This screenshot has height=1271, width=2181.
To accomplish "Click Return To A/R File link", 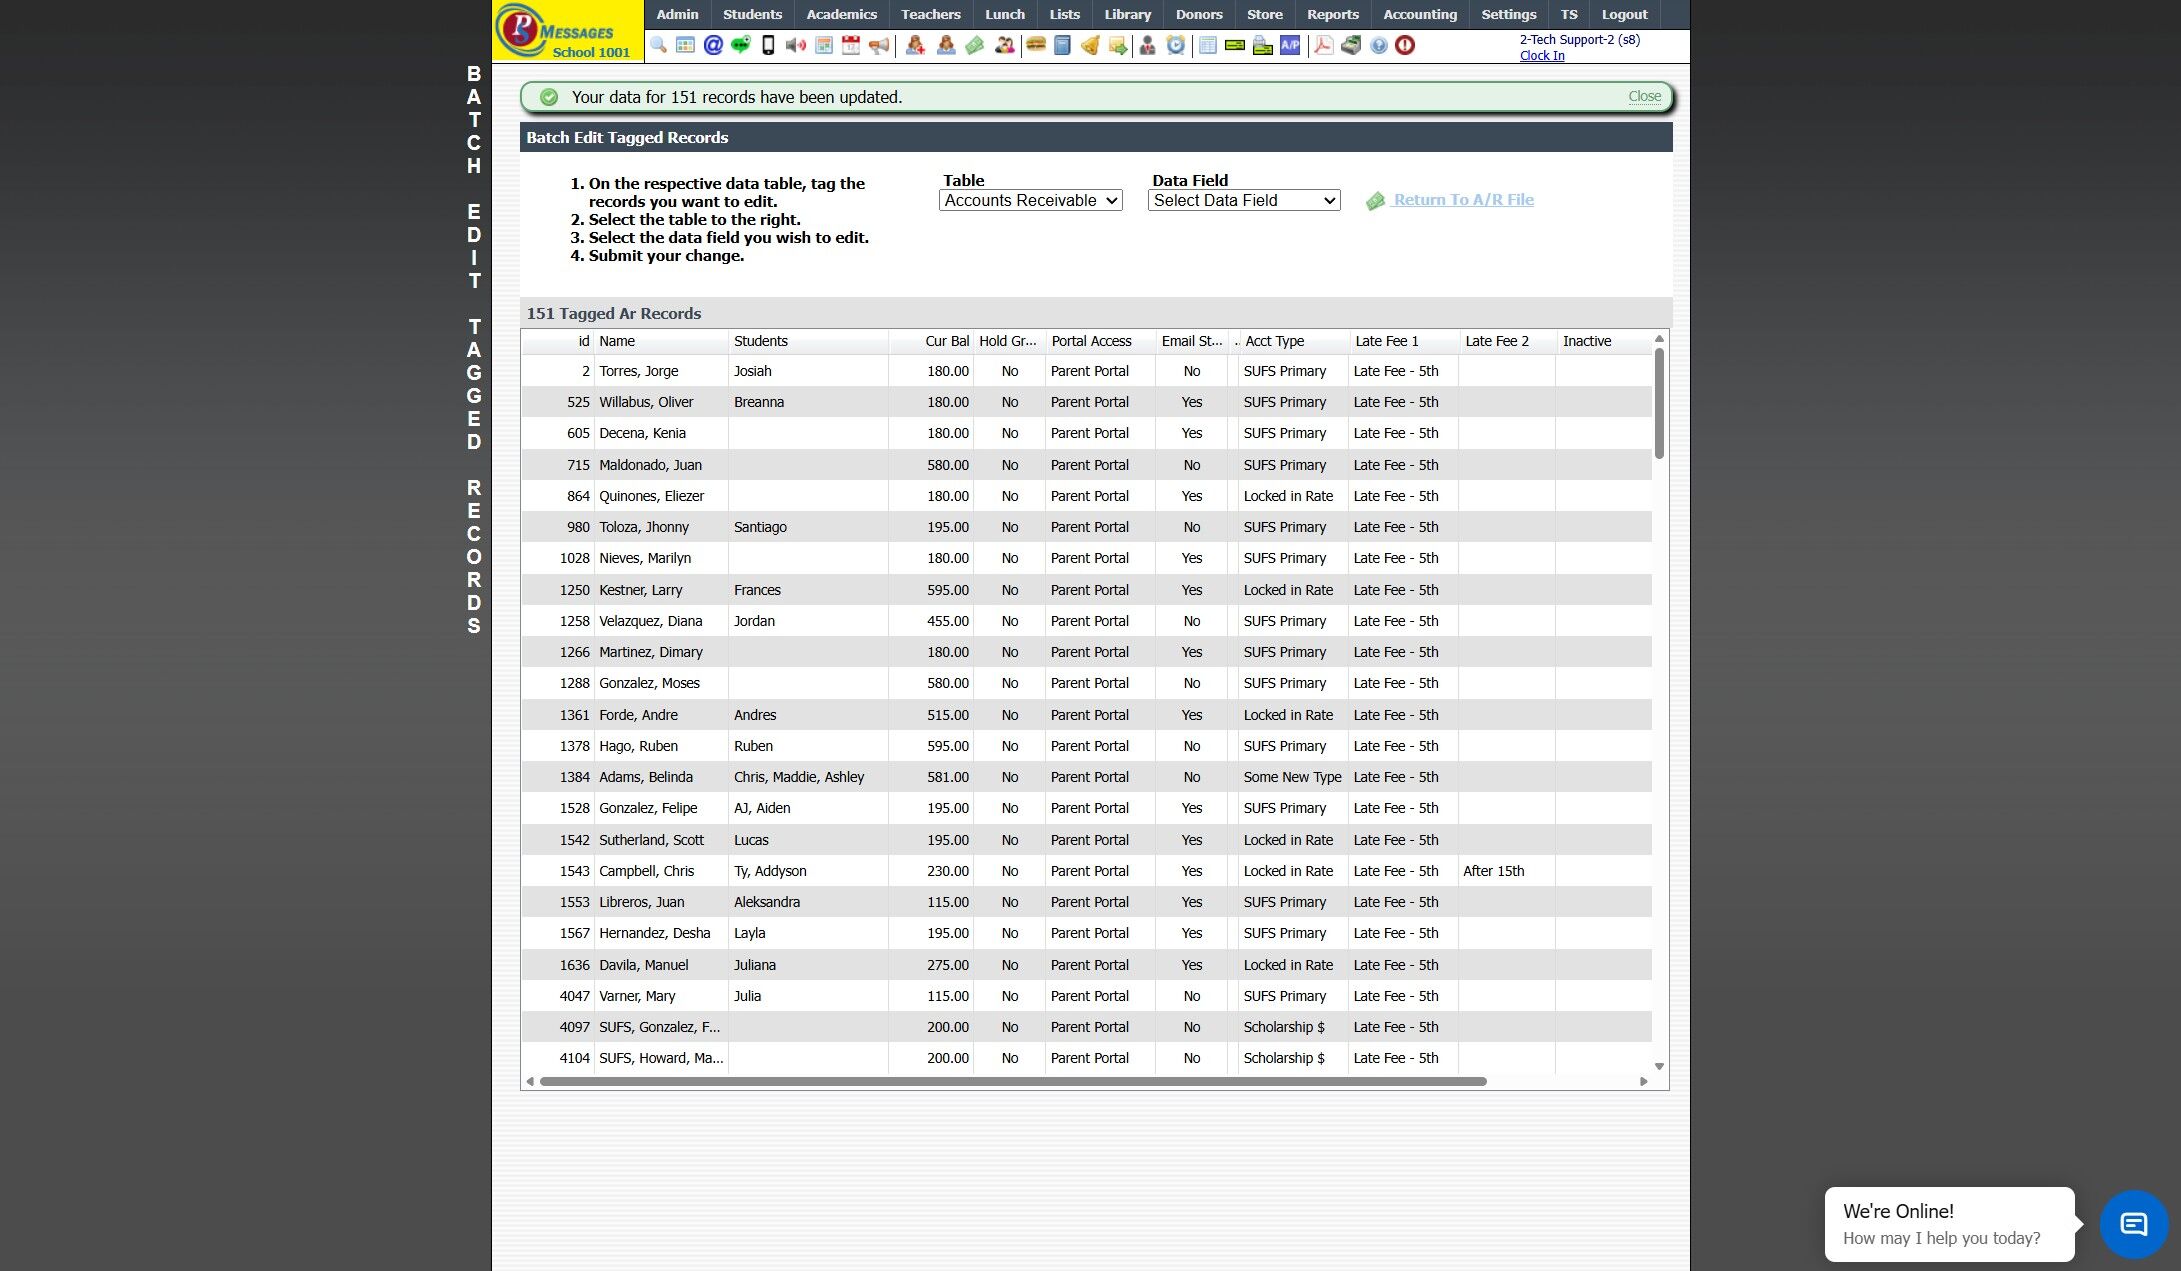I will coord(1463,200).
